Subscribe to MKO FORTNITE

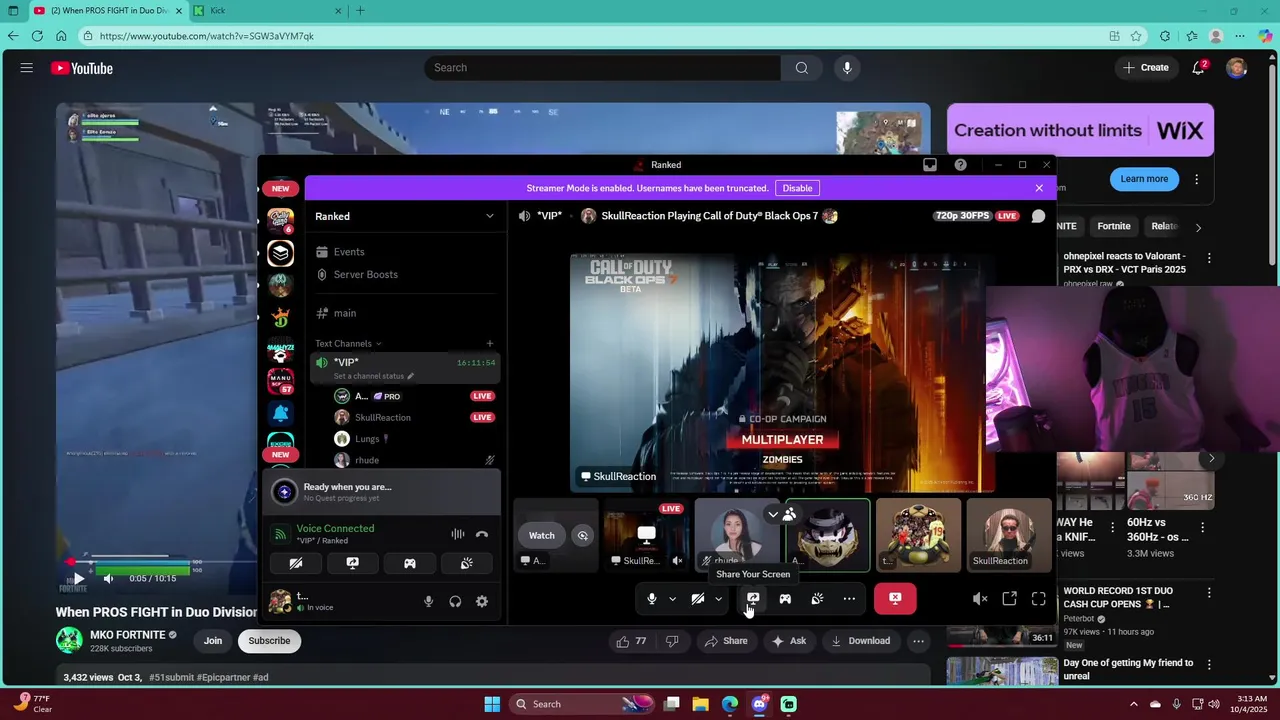[x=269, y=641]
